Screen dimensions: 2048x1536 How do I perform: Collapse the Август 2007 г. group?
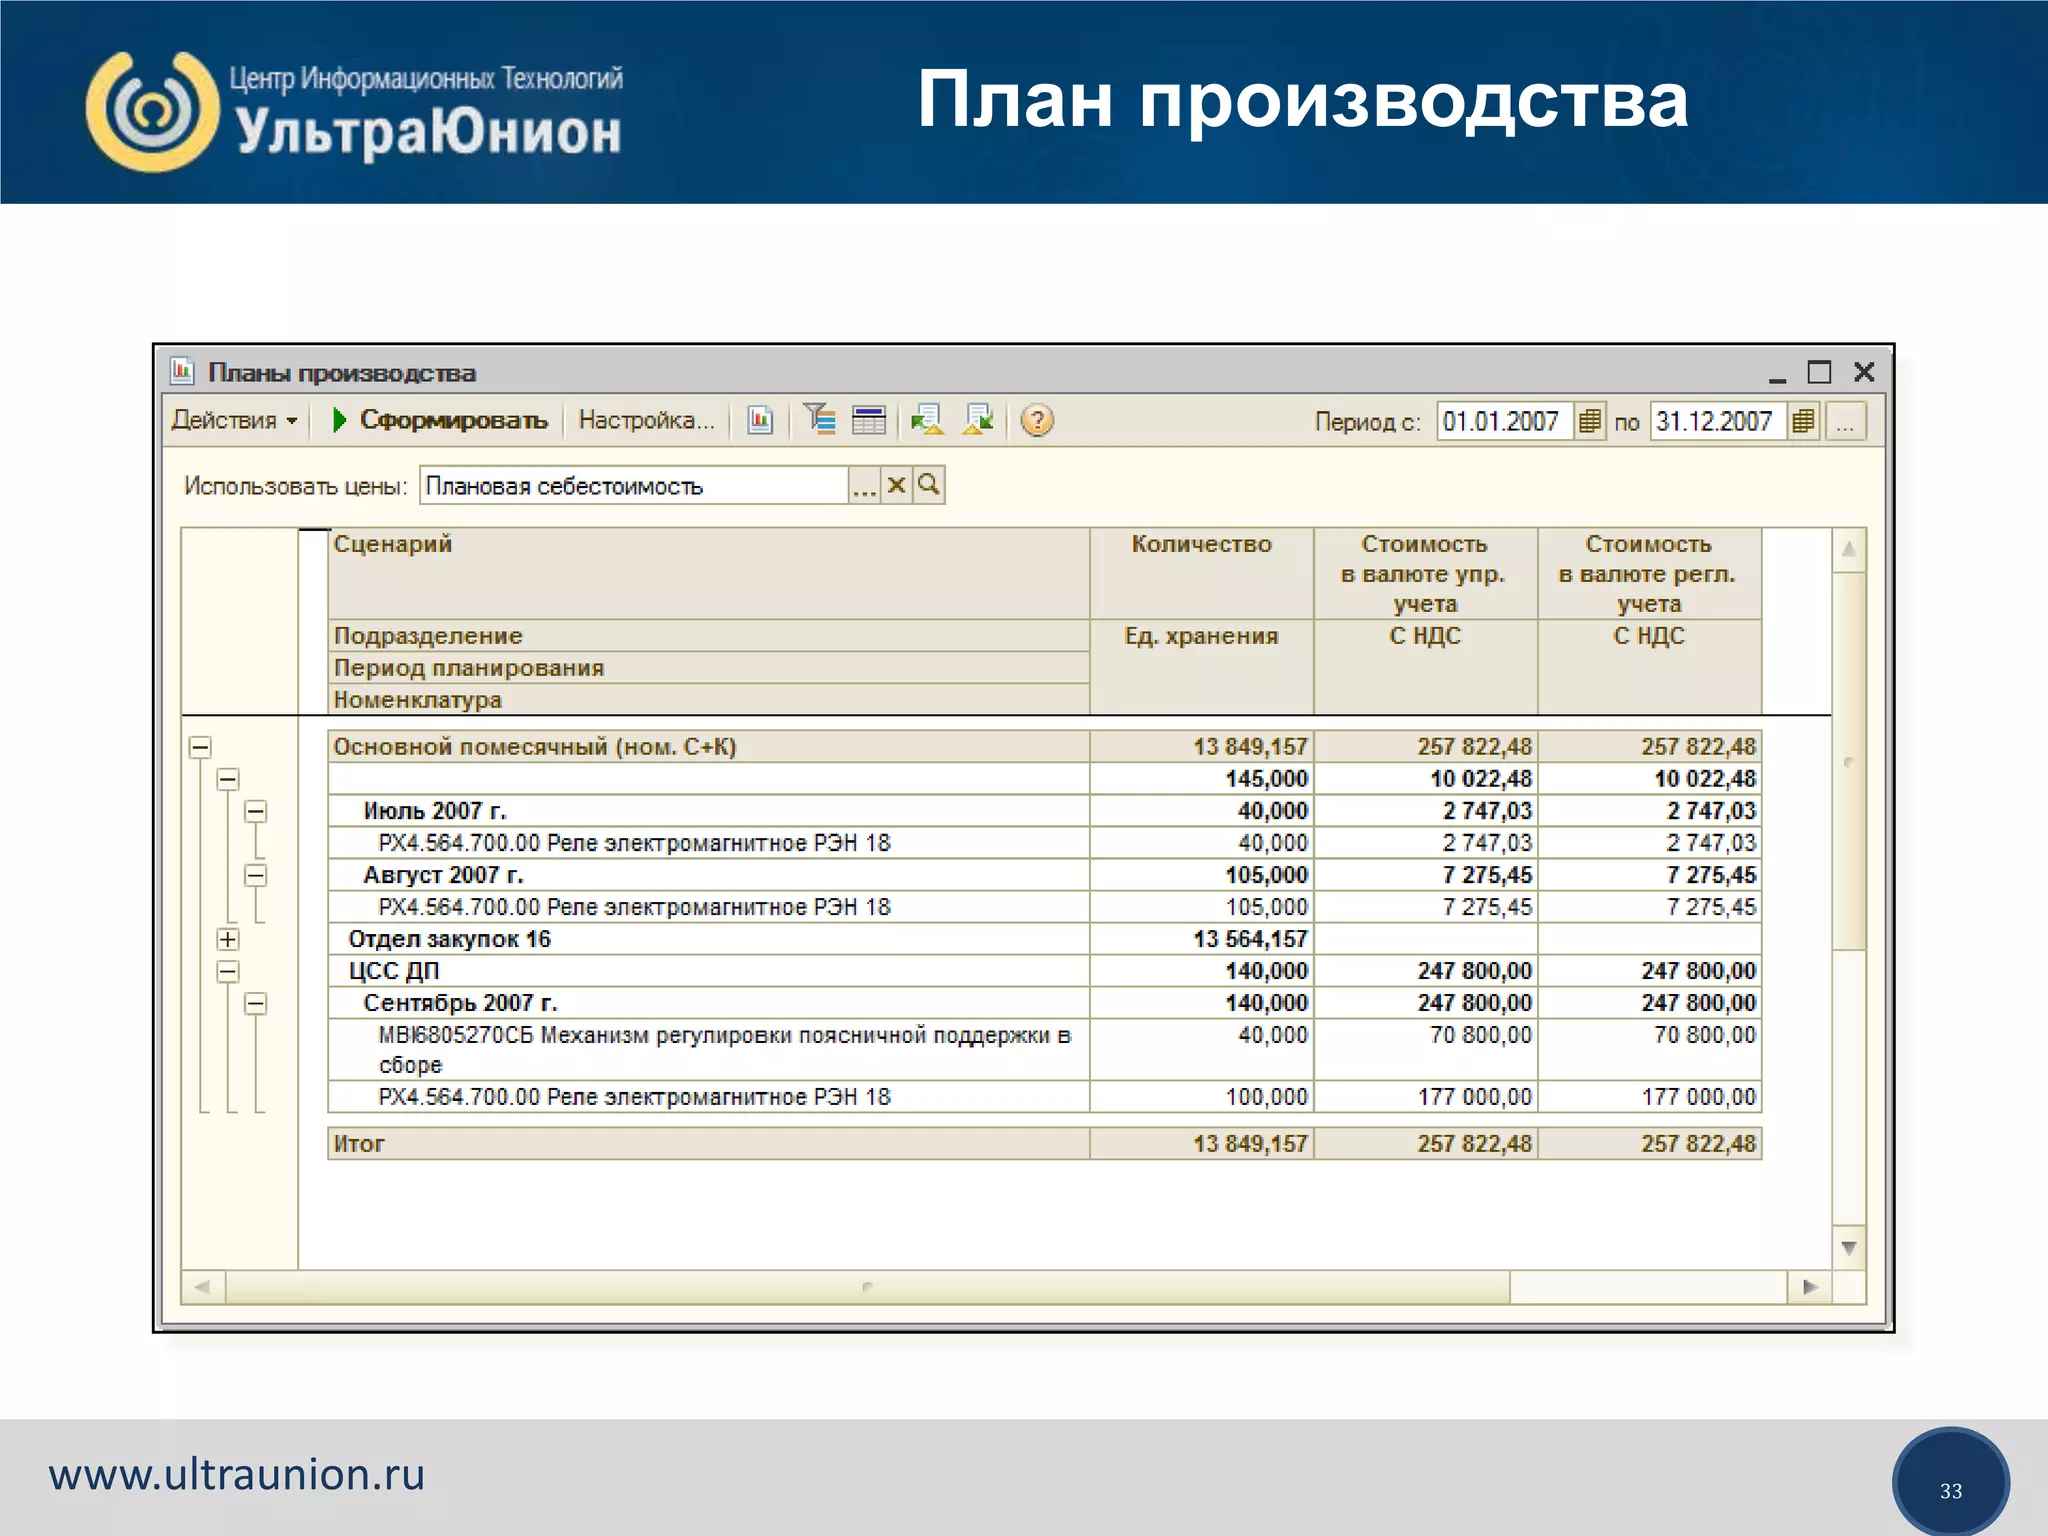click(256, 875)
